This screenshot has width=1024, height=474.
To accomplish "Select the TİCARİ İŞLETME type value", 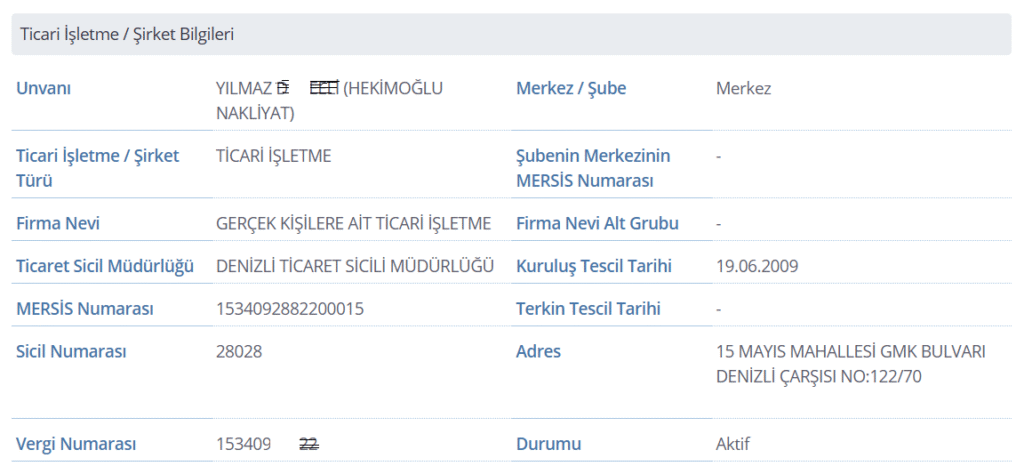I will (x=273, y=156).
